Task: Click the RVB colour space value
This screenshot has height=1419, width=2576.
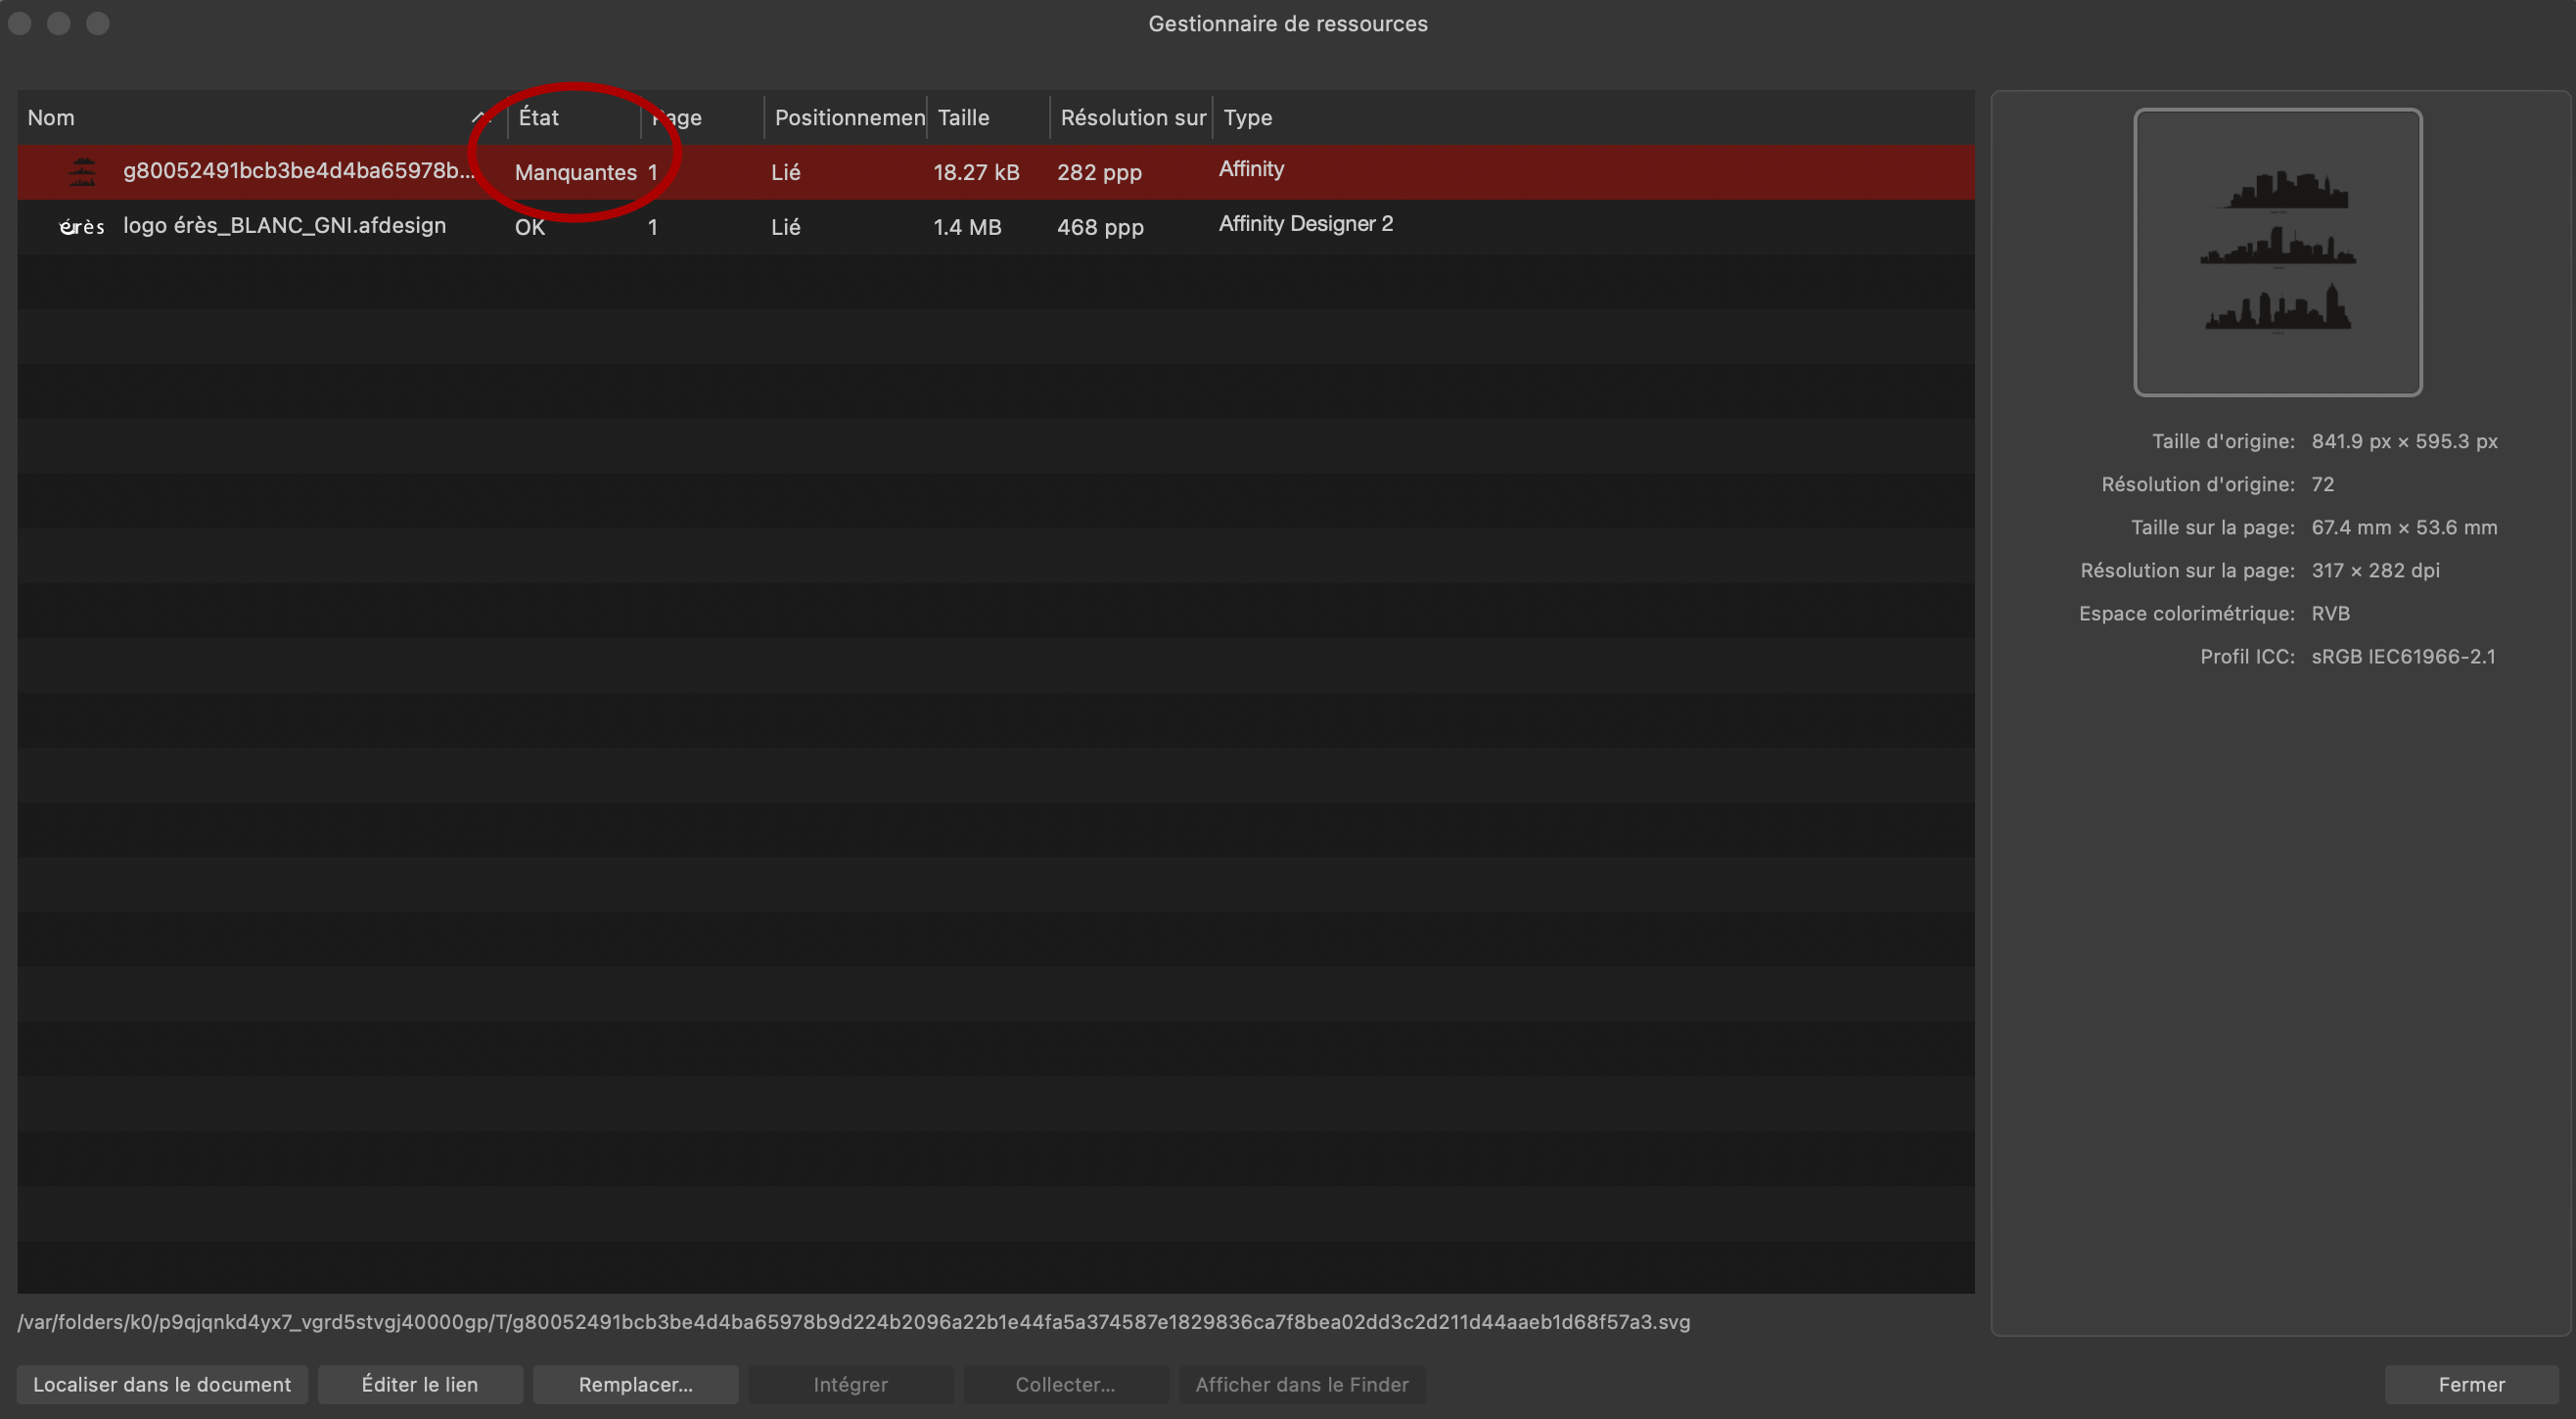Action: [x=2330, y=613]
